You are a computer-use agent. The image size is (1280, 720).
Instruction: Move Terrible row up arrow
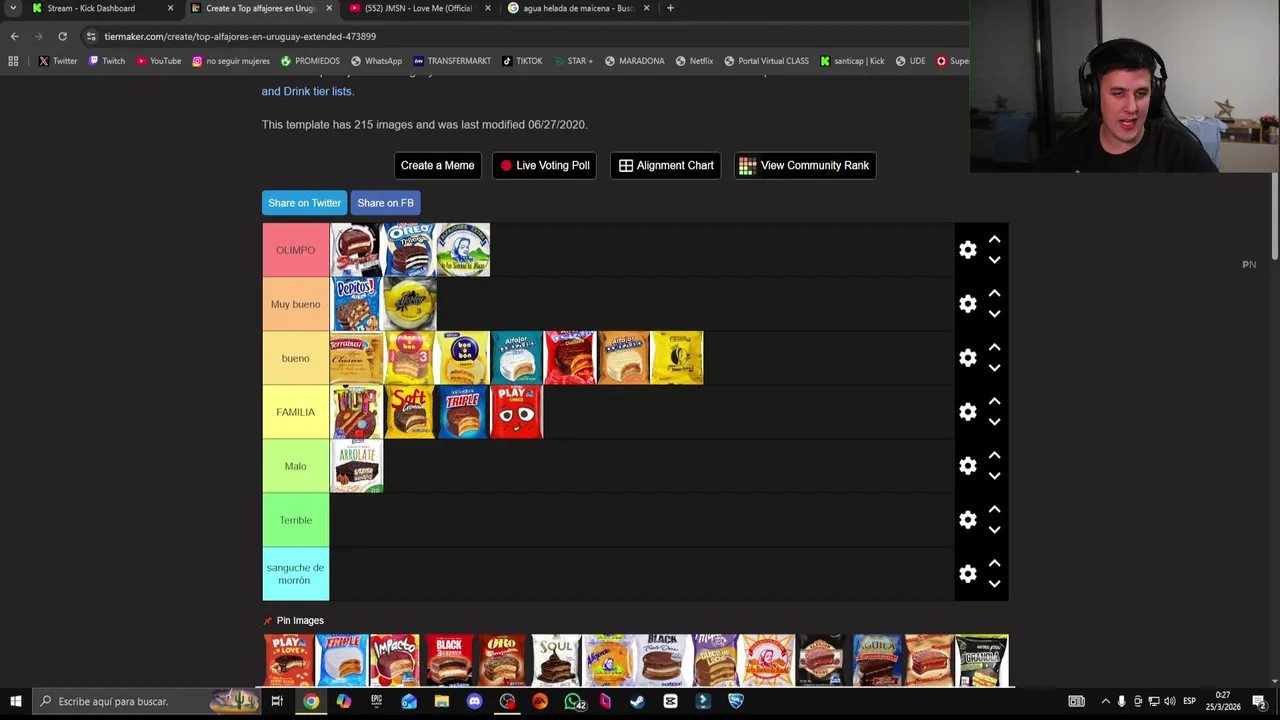point(994,510)
